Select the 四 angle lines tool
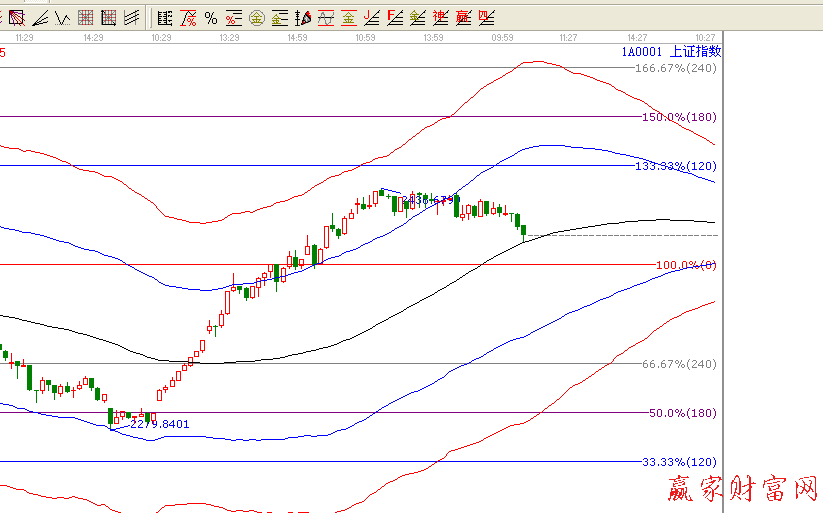The height and width of the screenshot is (513, 823). point(486,17)
